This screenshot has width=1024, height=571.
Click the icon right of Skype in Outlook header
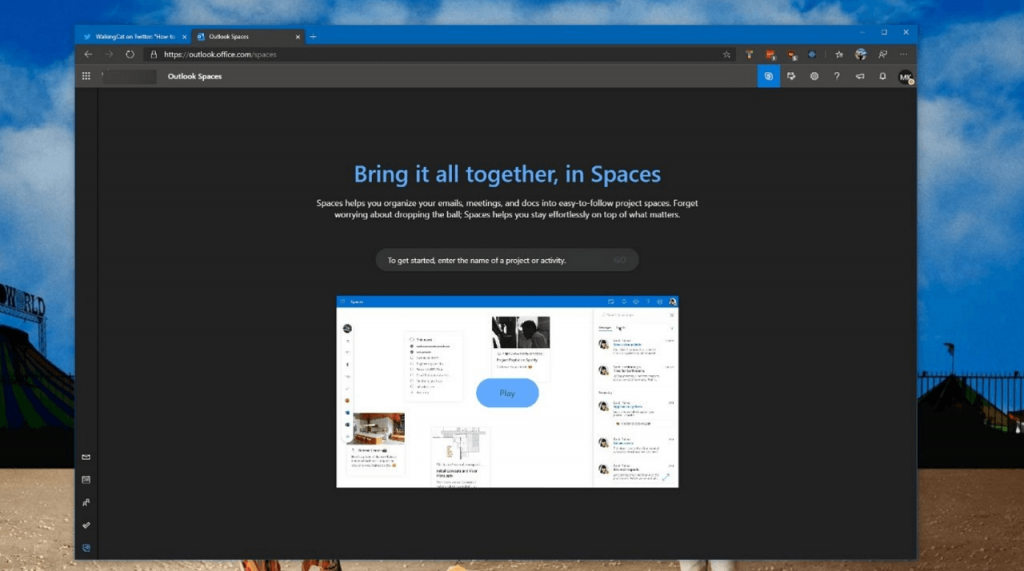[791, 76]
